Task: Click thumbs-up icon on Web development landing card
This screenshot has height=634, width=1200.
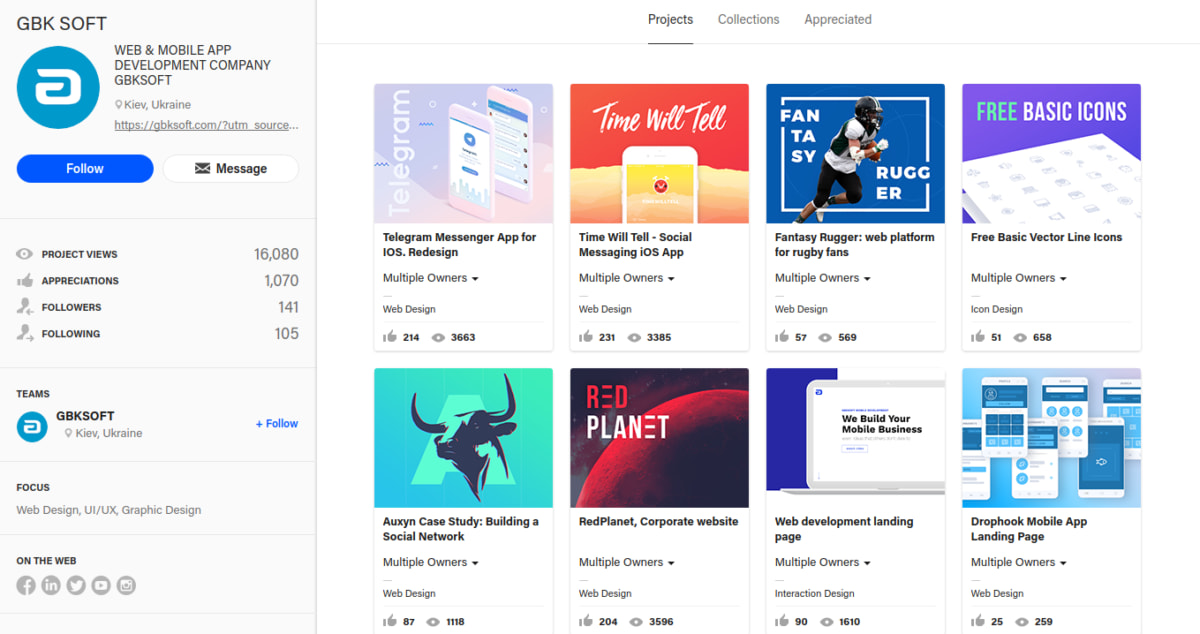Action: (782, 621)
